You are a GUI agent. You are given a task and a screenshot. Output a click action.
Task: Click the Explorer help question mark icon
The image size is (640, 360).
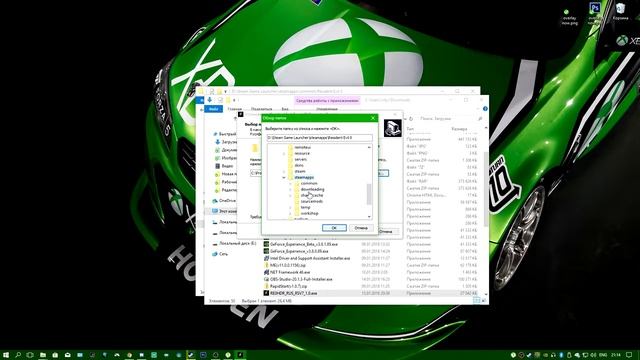coord(485,109)
